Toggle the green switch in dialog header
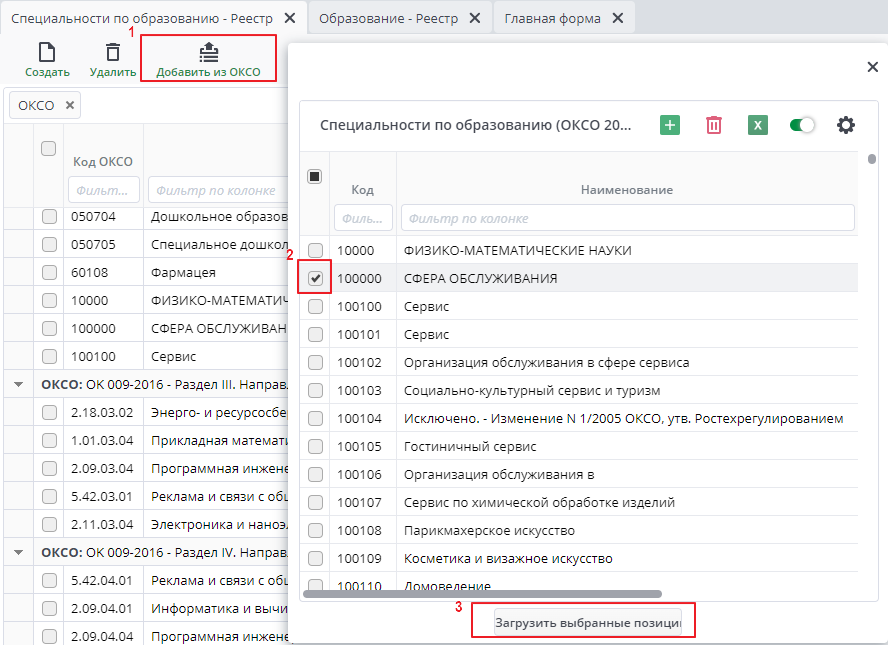 pos(802,125)
